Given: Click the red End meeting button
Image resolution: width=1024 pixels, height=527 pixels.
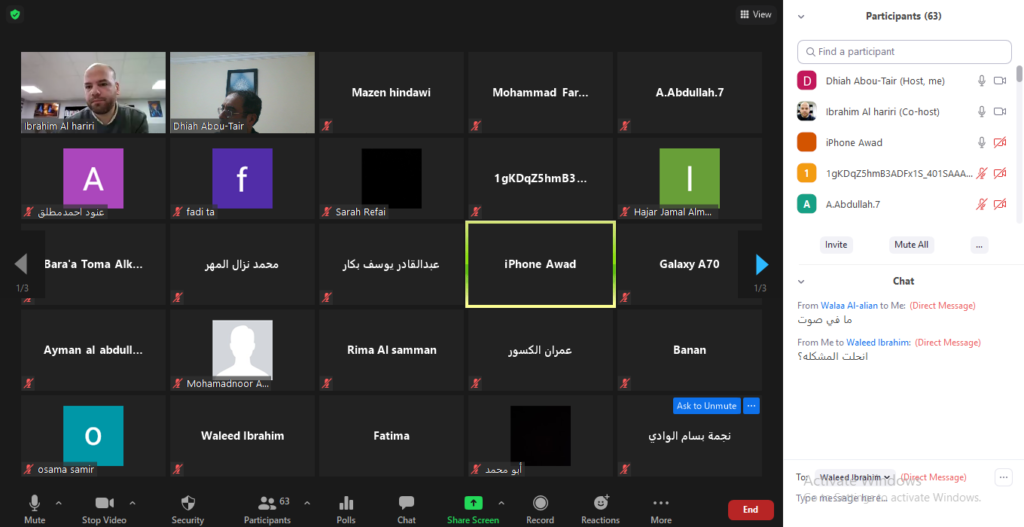Looking at the screenshot, I should point(750,509).
